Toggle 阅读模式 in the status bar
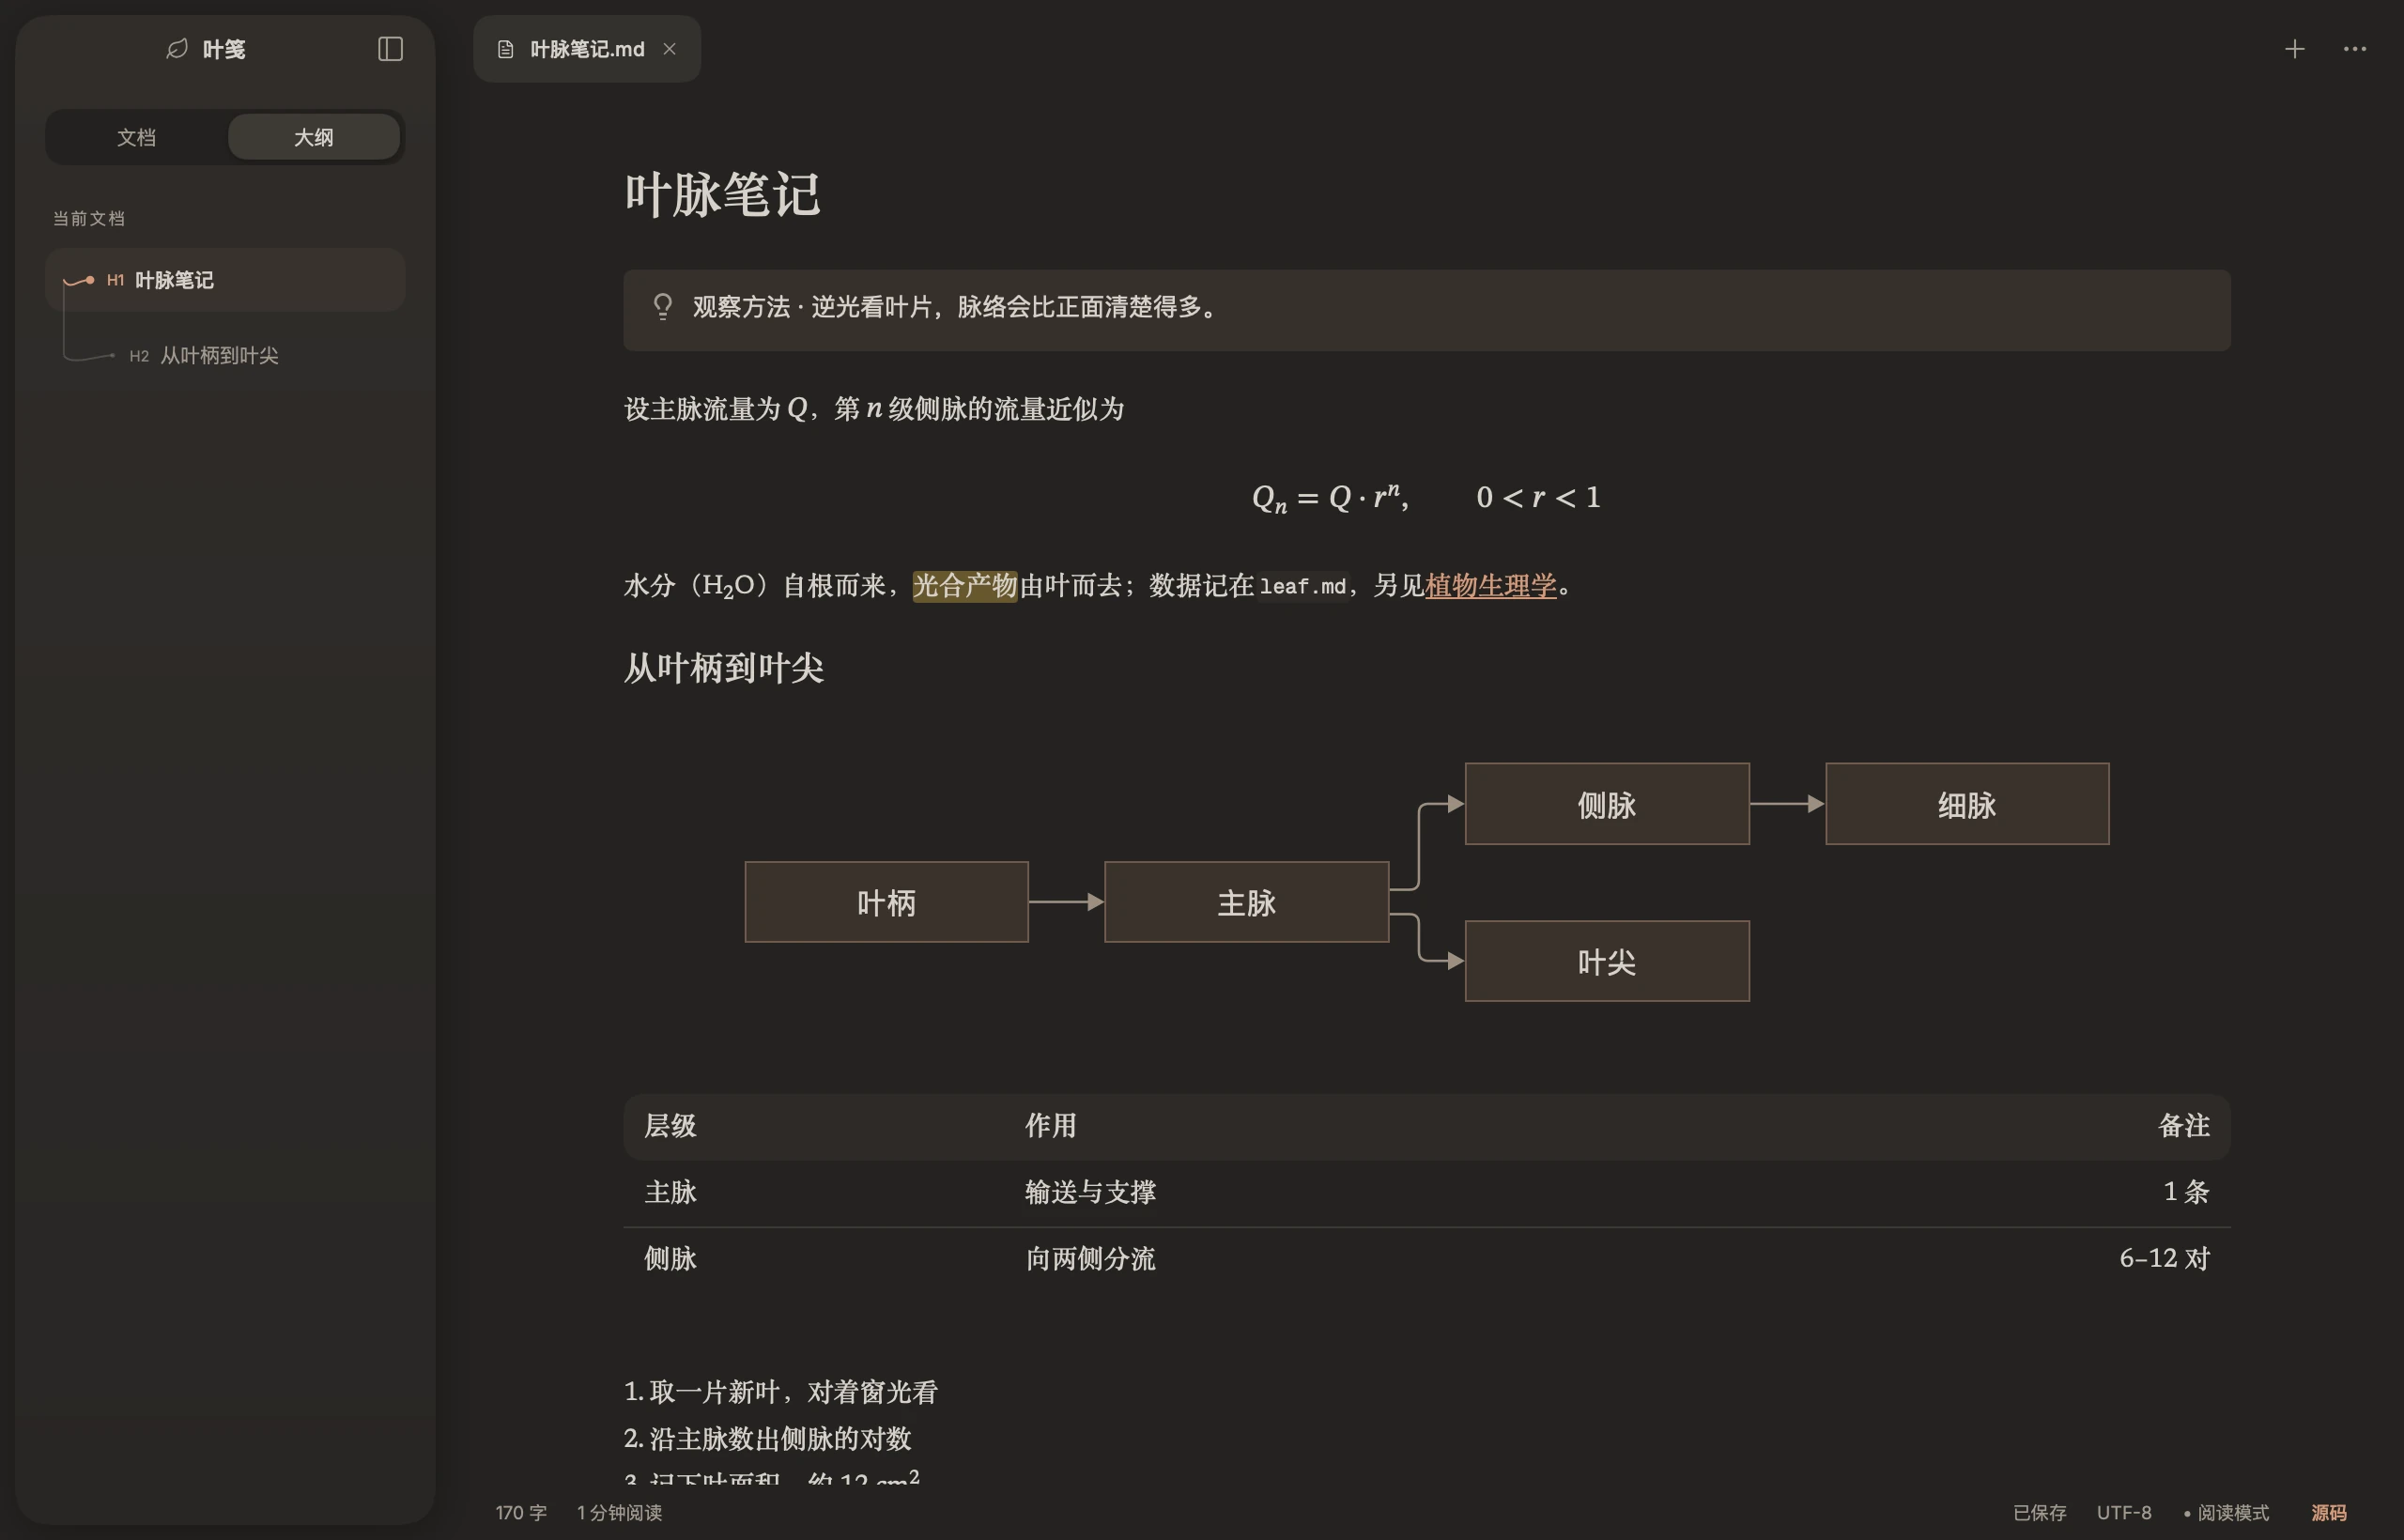The width and height of the screenshot is (2404, 1540). [x=2226, y=1513]
